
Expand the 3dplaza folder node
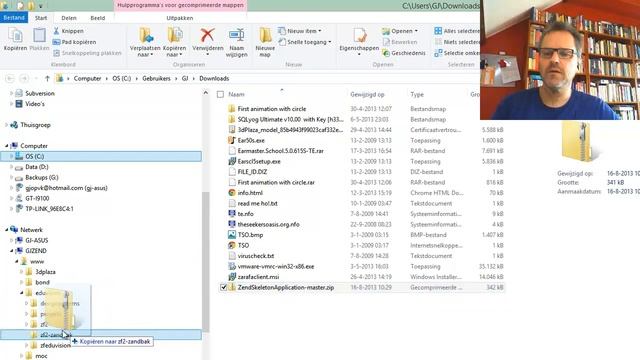22,271
